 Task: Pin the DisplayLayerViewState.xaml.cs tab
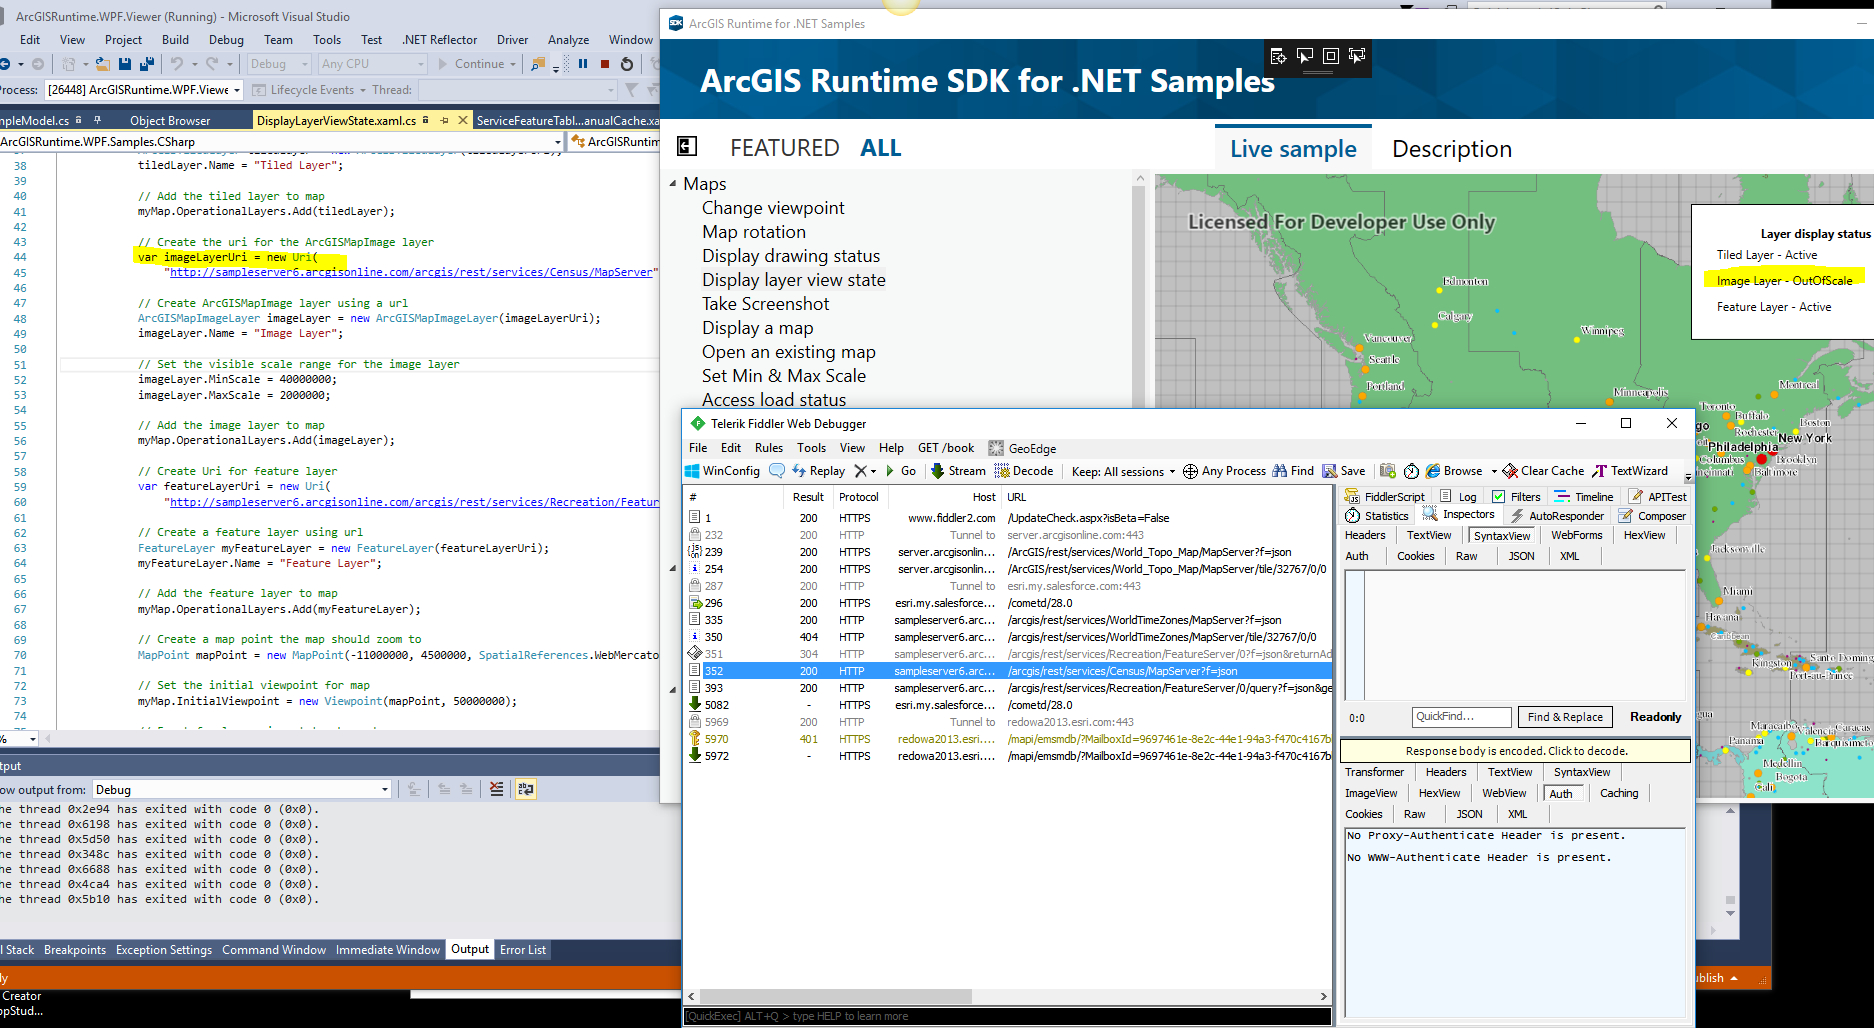[445, 120]
